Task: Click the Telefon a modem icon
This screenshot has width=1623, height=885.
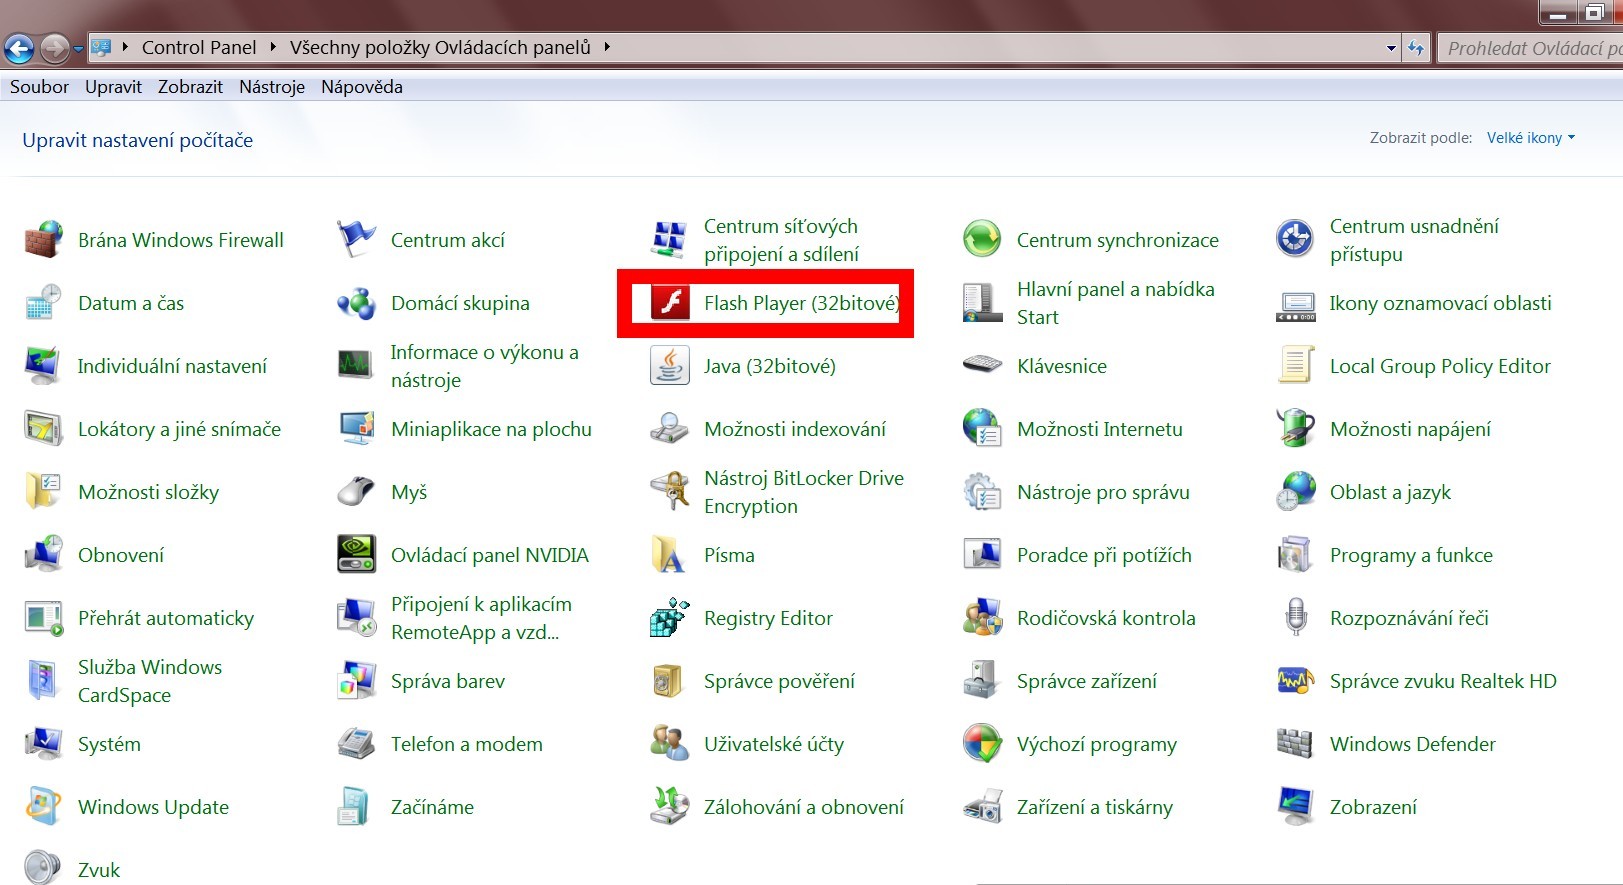Action: [x=356, y=744]
